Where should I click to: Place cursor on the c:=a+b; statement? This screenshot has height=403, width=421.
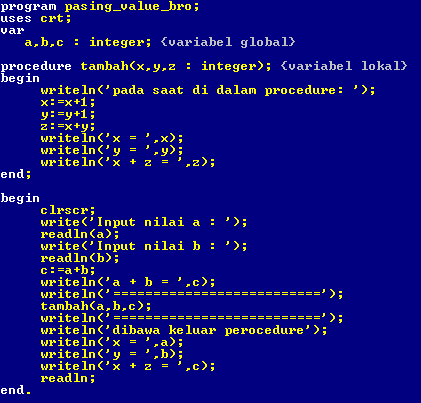click(x=68, y=270)
